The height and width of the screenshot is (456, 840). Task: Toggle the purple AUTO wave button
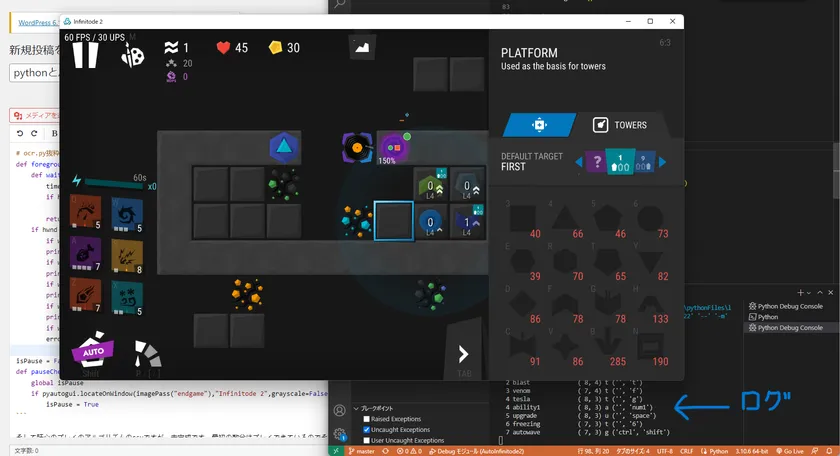click(92, 349)
